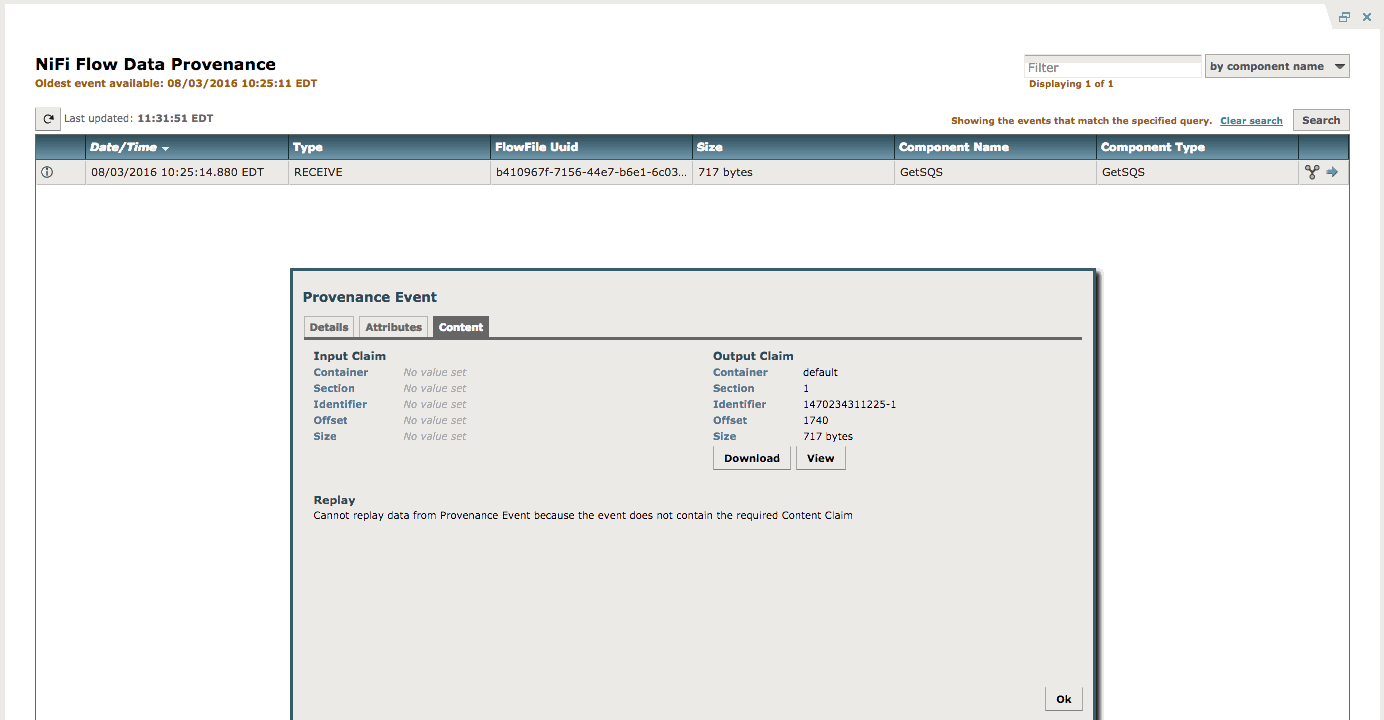This screenshot has width=1384, height=720.
Task: Show lineage for the GetSQS event
Action: coord(1311,171)
